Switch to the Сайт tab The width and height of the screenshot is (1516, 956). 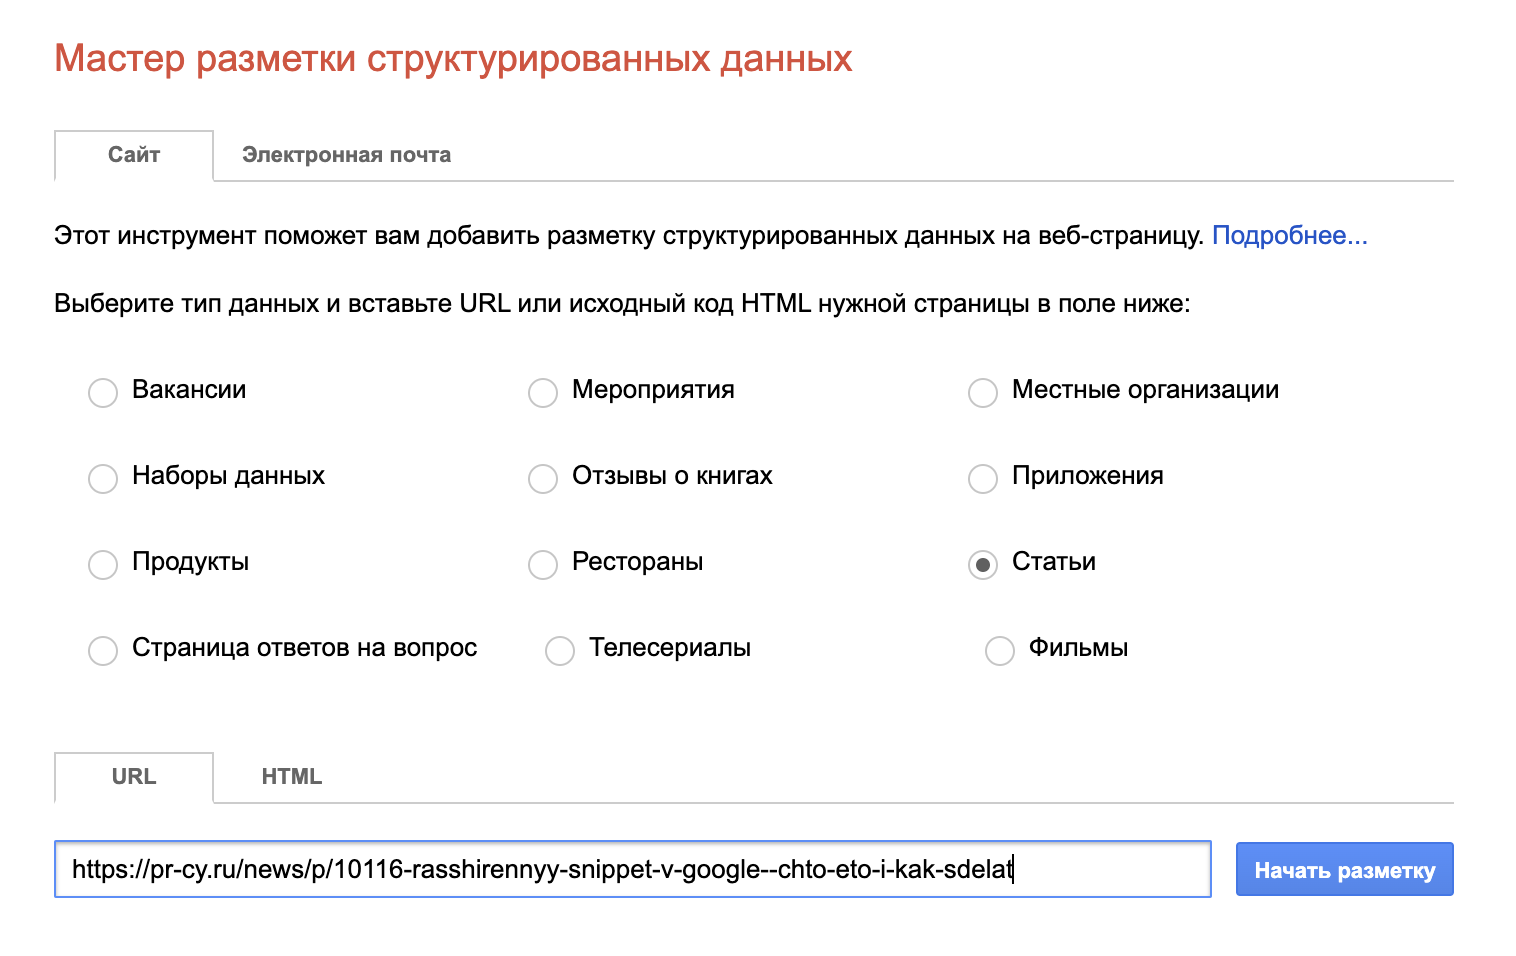[134, 155]
